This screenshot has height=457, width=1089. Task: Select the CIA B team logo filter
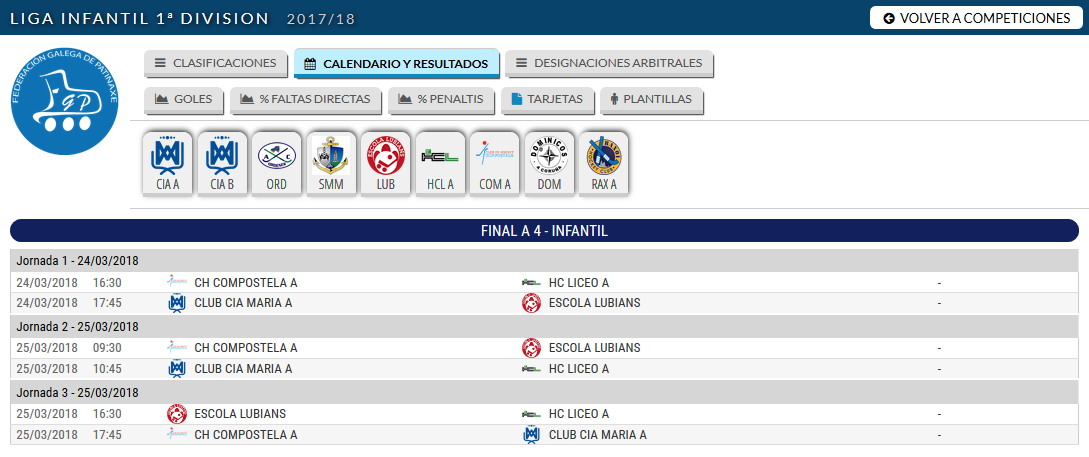click(x=222, y=164)
